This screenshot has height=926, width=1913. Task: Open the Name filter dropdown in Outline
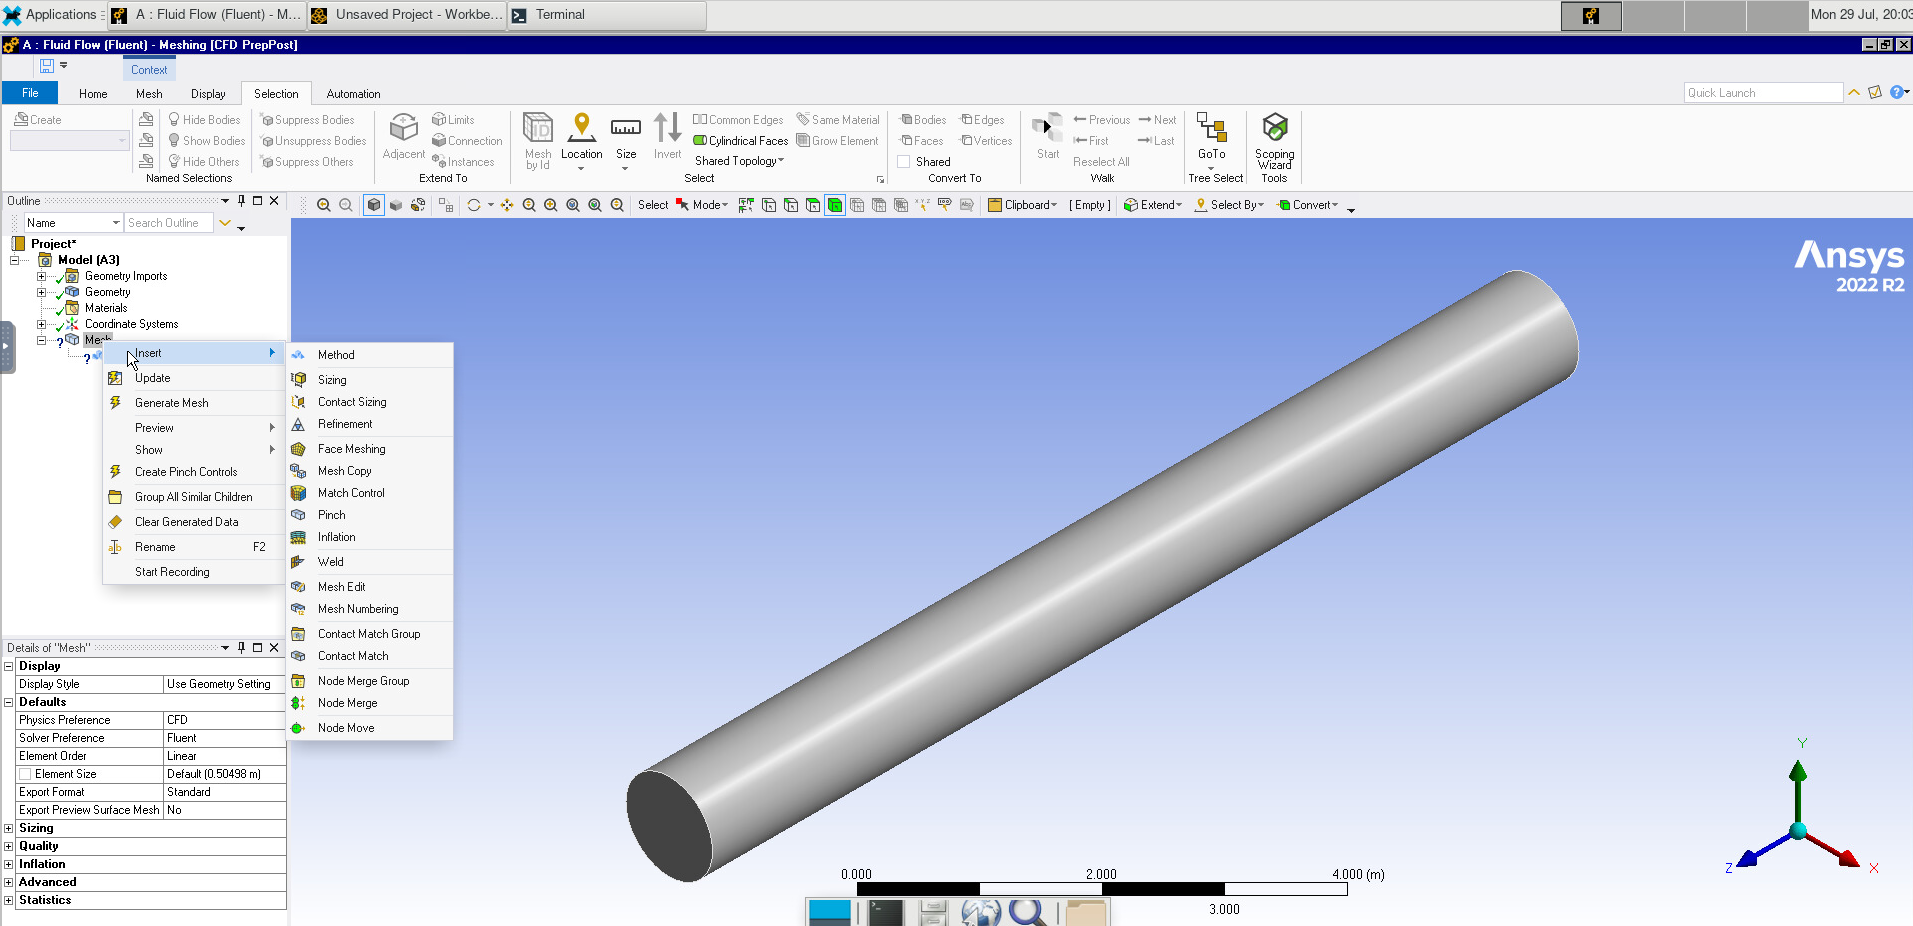point(73,223)
